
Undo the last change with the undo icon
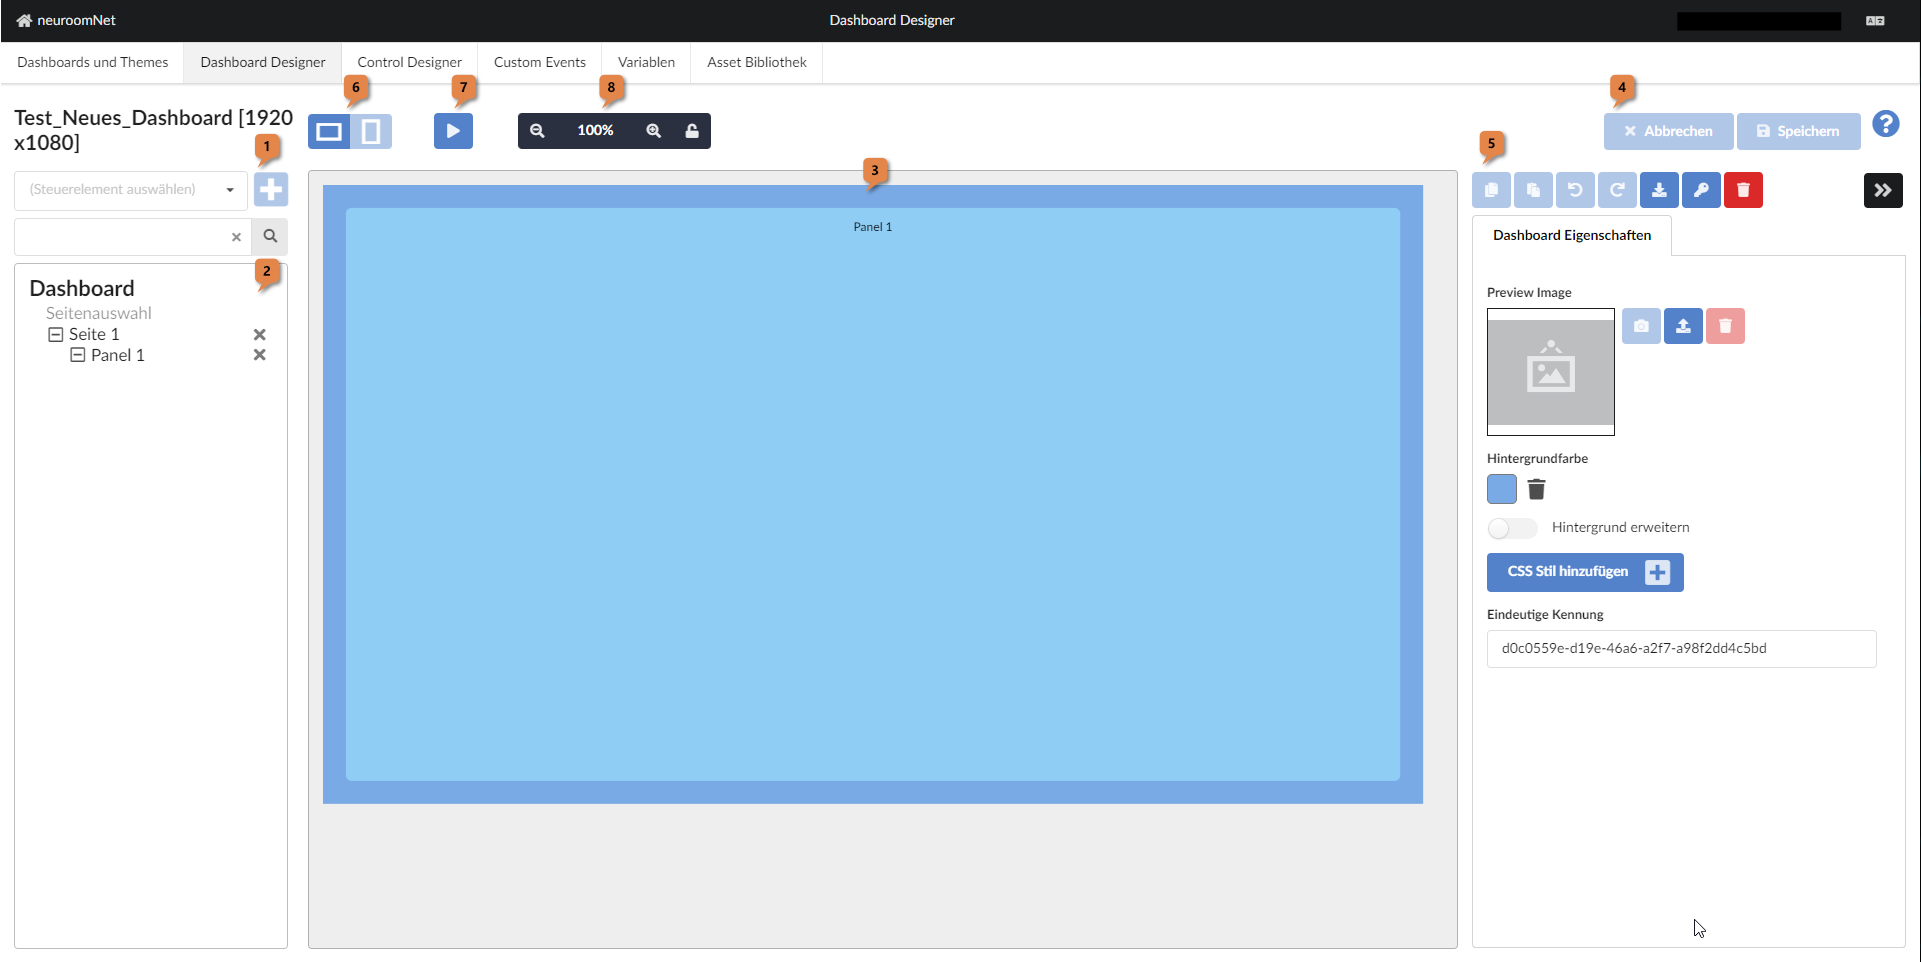point(1575,190)
